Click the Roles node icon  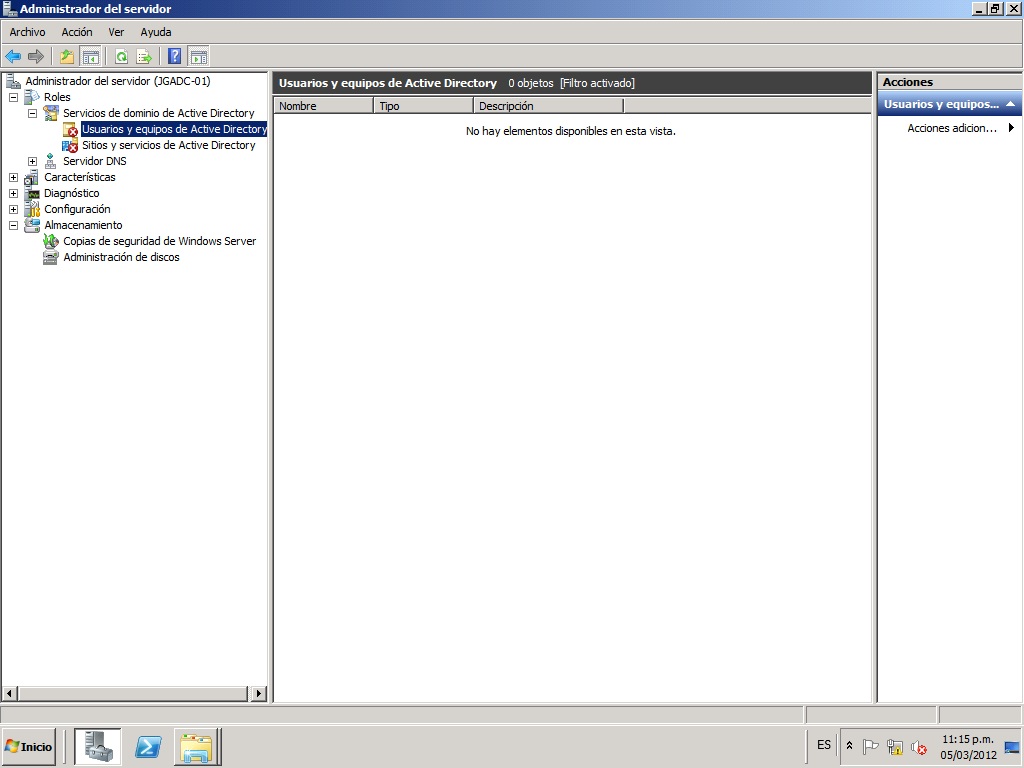[31, 97]
